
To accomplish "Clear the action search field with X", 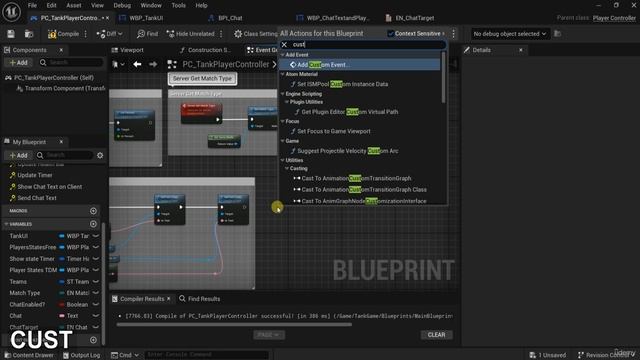I will [x=284, y=44].
